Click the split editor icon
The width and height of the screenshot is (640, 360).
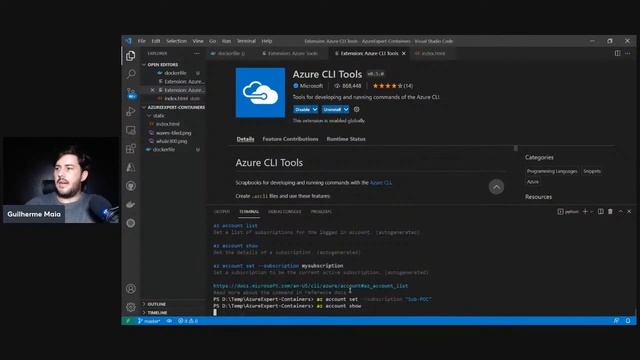pyautogui.click(x=618, y=53)
